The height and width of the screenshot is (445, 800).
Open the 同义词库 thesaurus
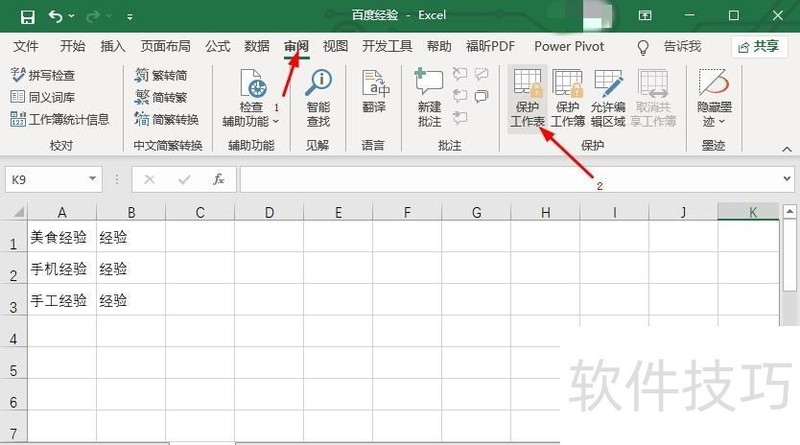click(43, 97)
